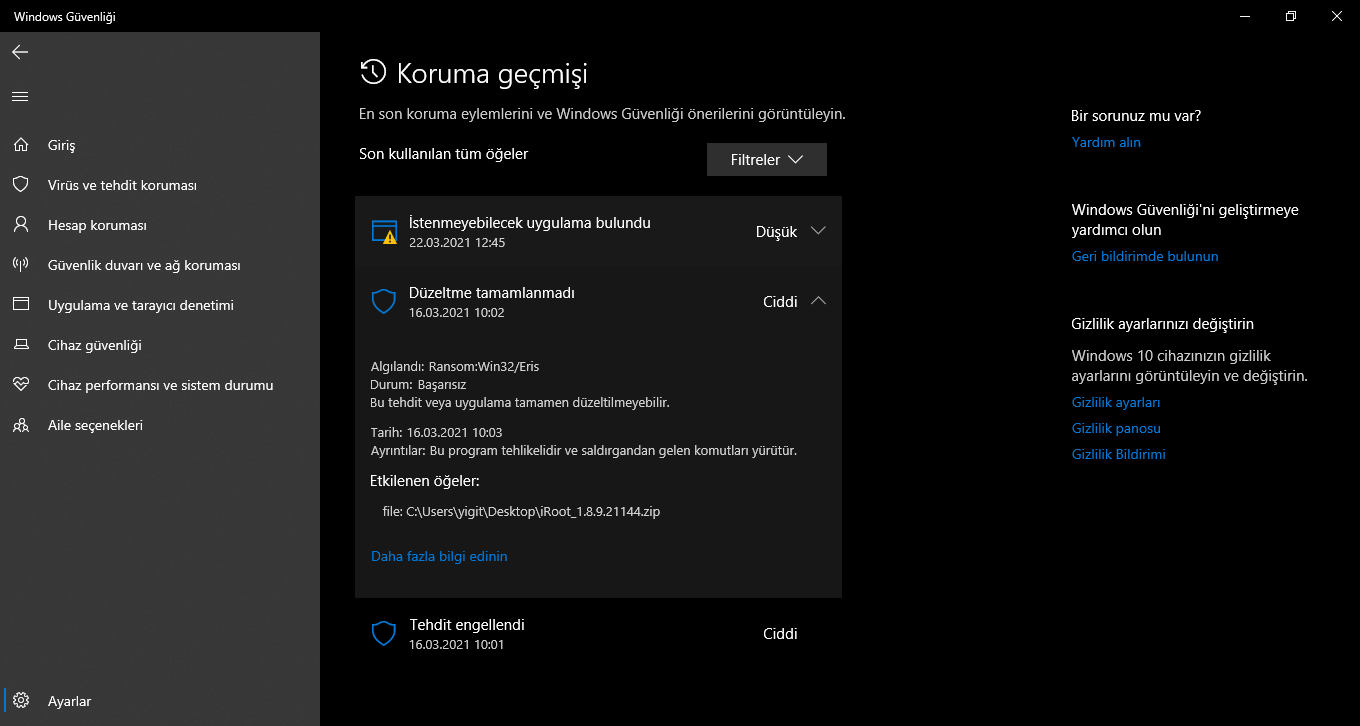Close the Windows Güvenliği window
This screenshot has height=726, width=1360.
(x=1337, y=16)
